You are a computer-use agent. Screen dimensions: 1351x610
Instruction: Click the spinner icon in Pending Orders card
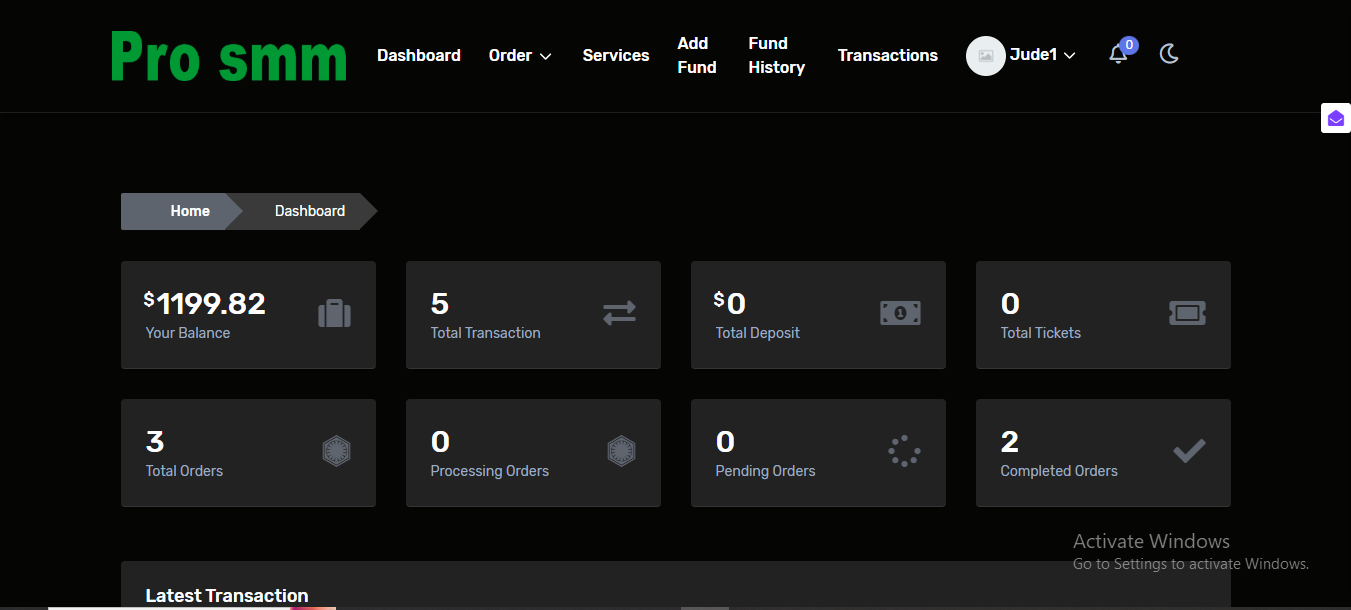904,452
